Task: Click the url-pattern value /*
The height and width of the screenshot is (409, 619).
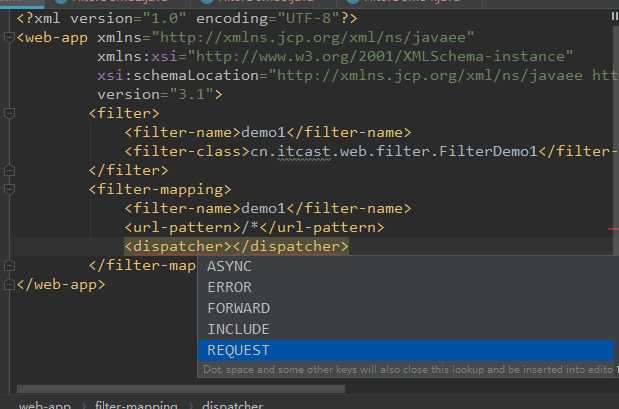Action: pyautogui.click(x=250, y=227)
